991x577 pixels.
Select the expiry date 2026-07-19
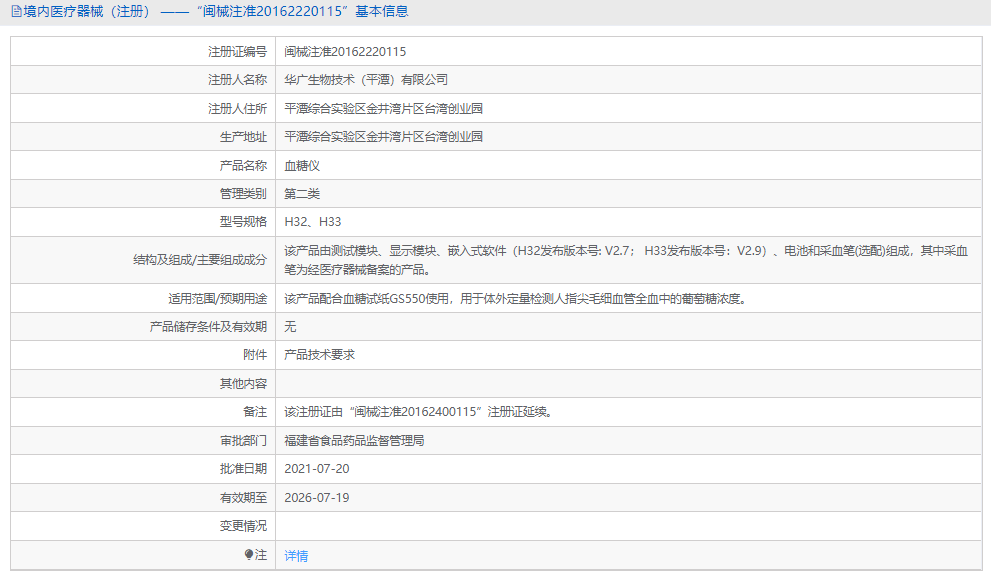(x=317, y=497)
